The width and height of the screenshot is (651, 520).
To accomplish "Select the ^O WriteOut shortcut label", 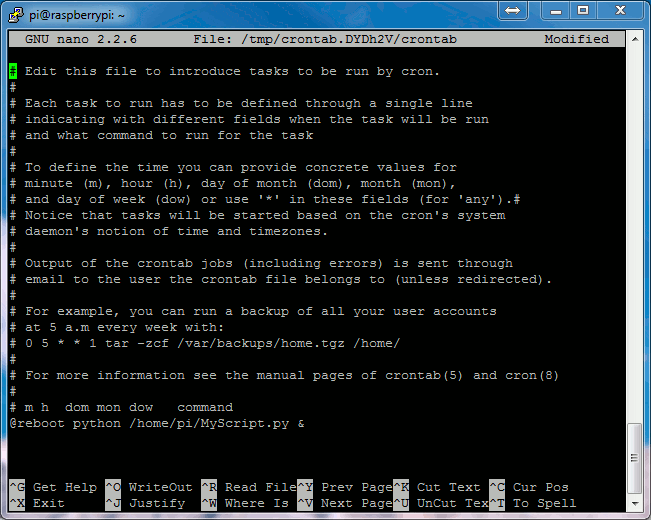I will point(149,487).
